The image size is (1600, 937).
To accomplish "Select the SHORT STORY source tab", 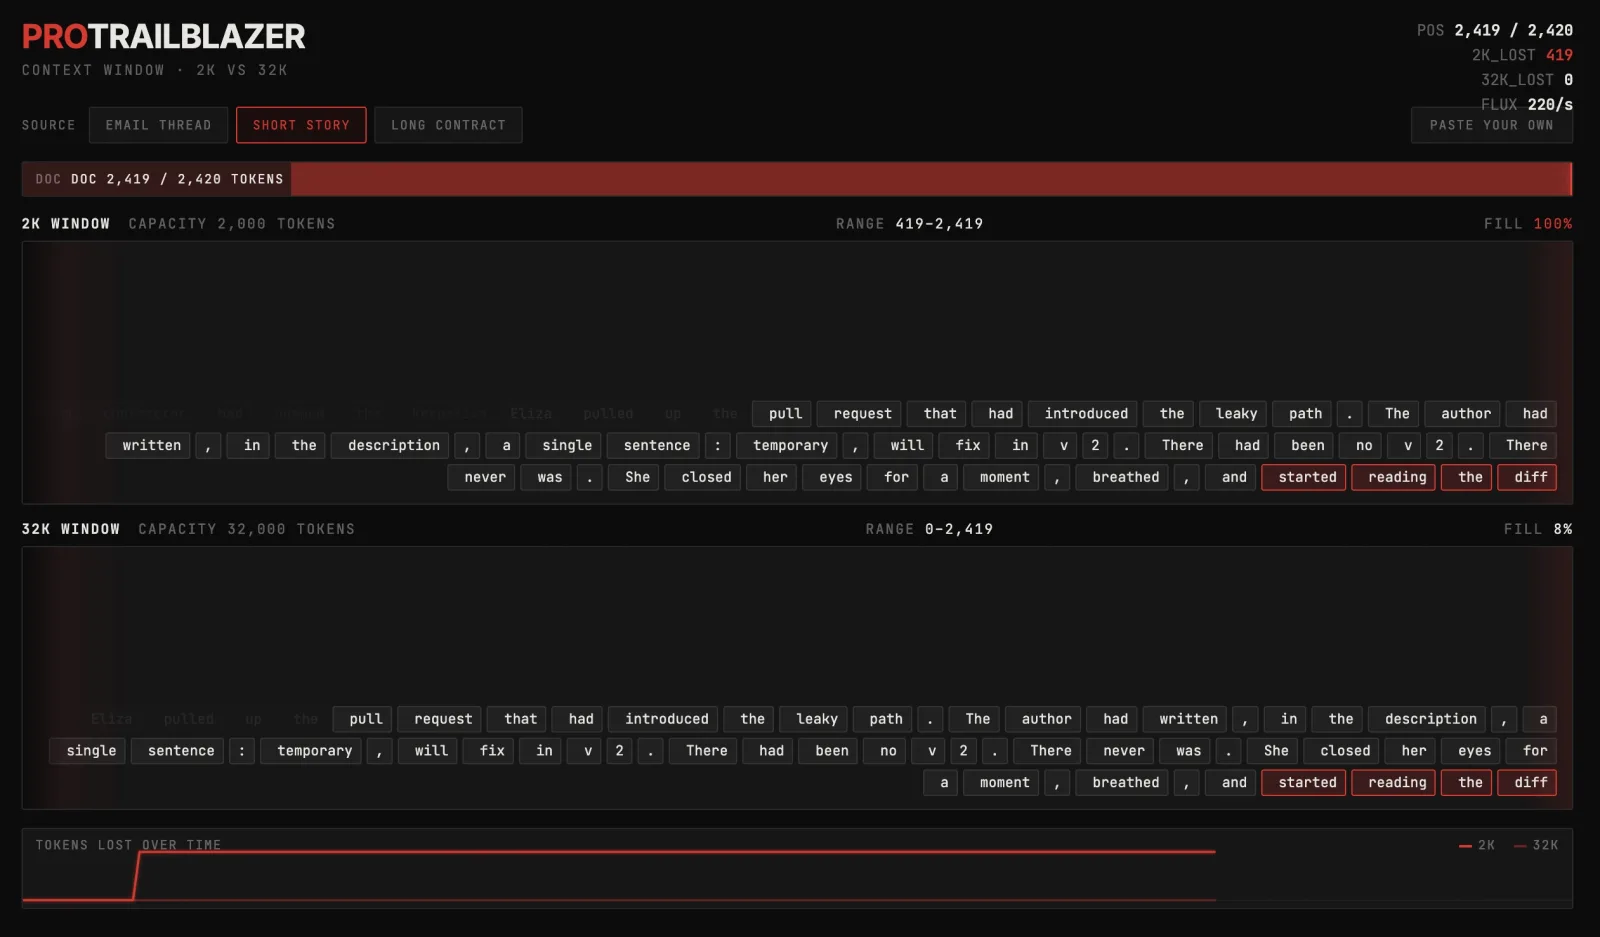I will click(301, 125).
